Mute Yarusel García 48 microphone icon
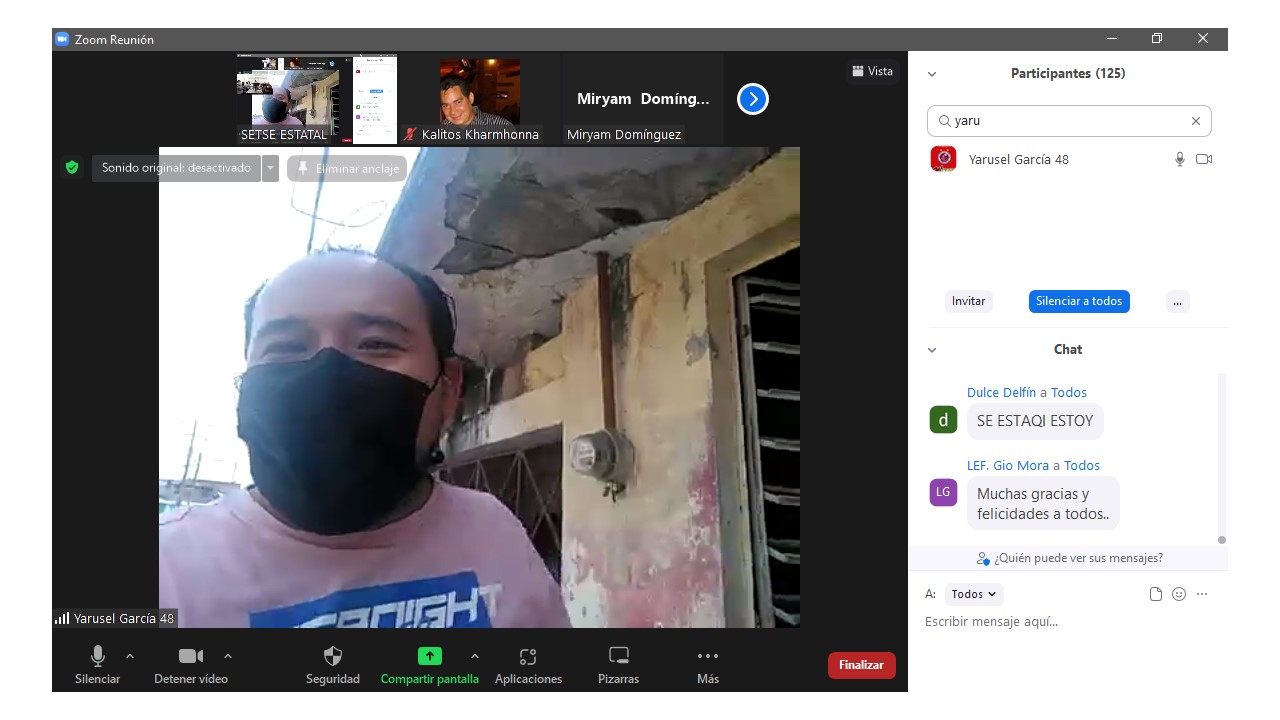Image resolution: width=1280 pixels, height=720 pixels. 1180,159
